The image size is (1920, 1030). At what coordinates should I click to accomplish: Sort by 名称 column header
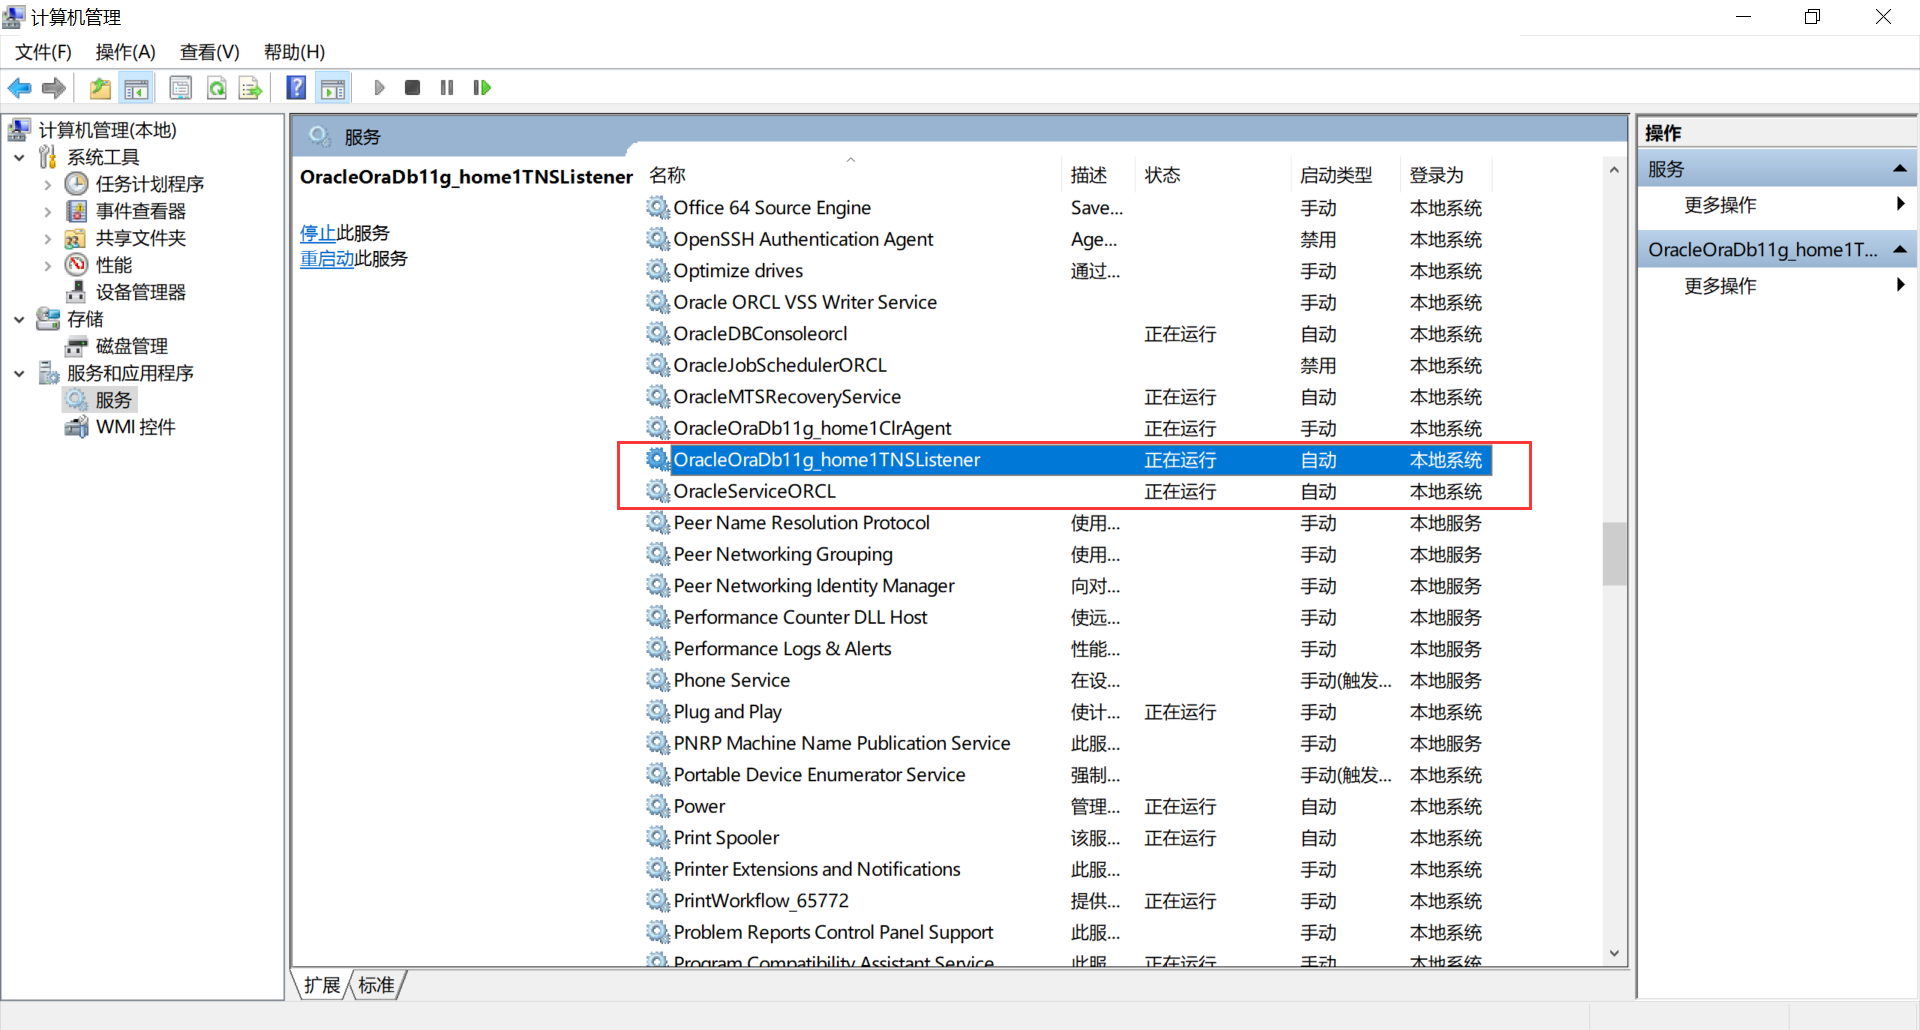(x=852, y=175)
